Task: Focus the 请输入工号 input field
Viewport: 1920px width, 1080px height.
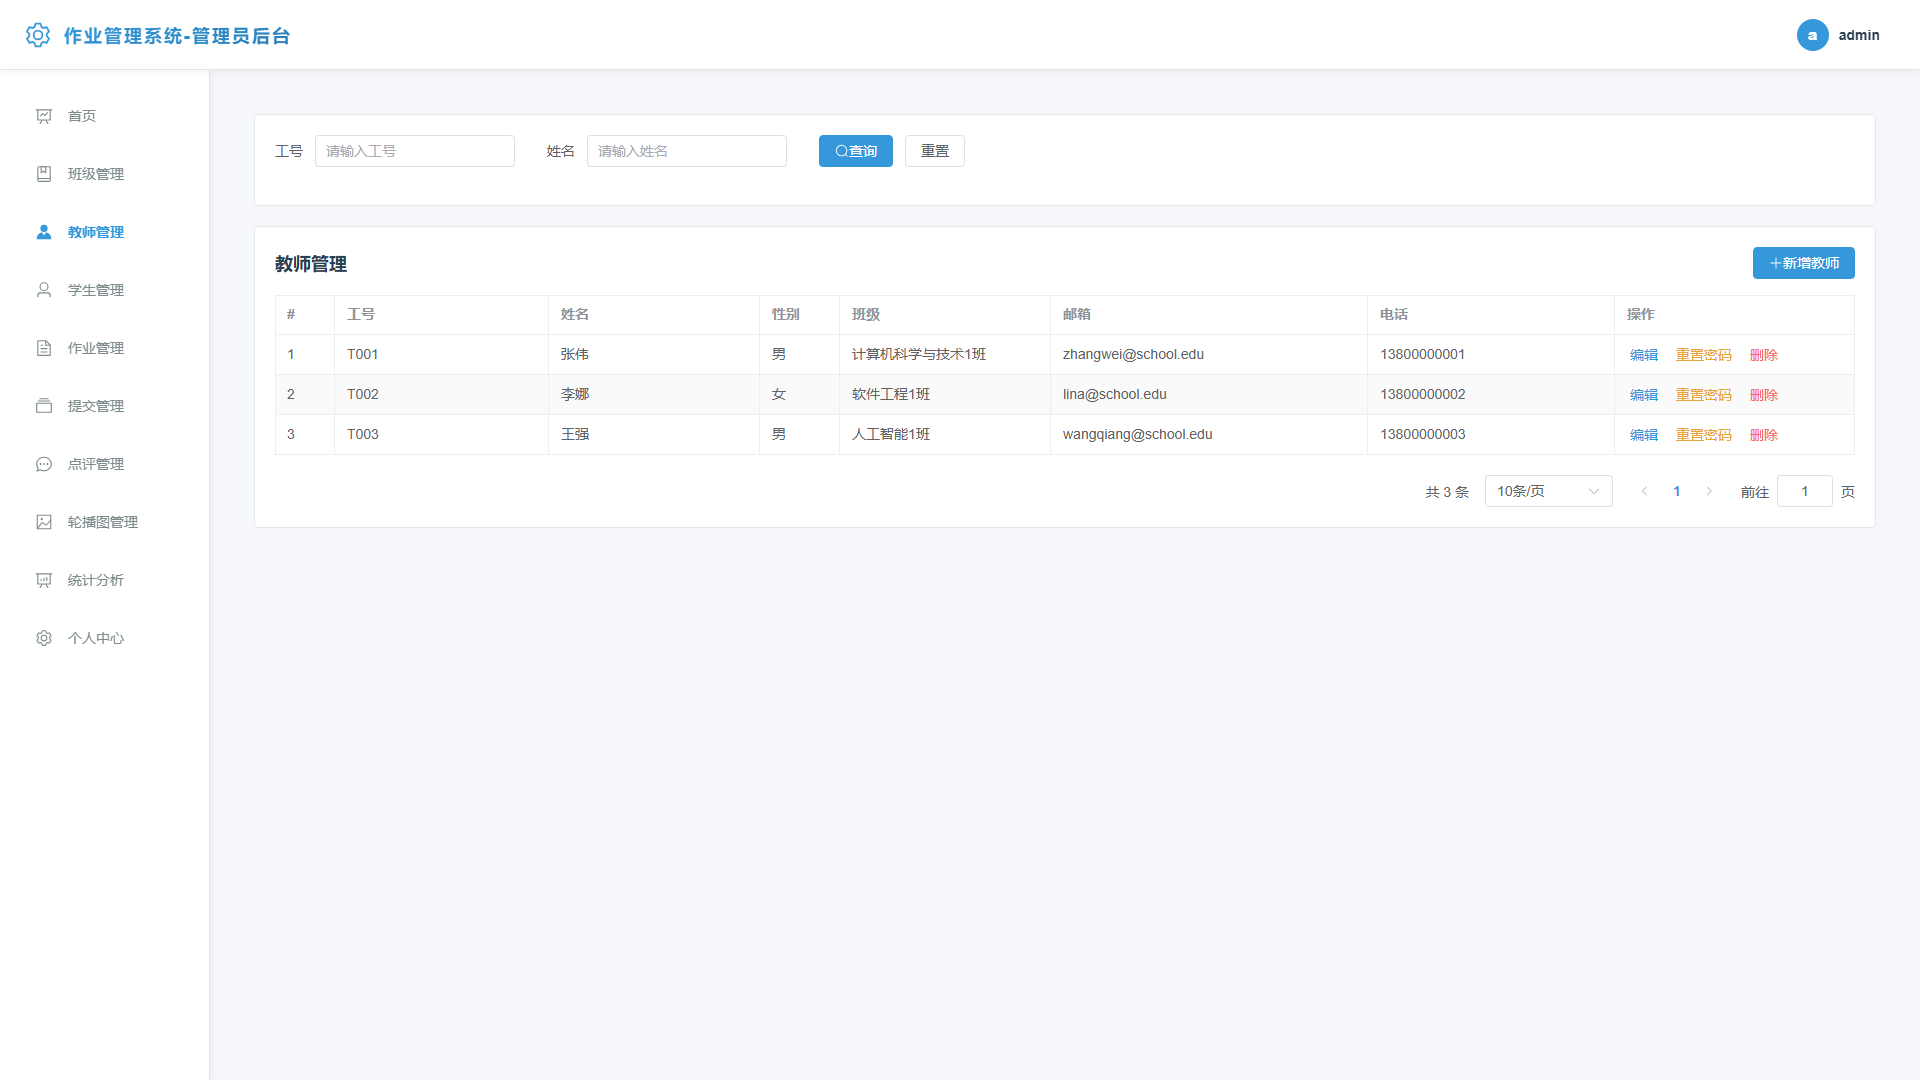Action: [x=415, y=151]
